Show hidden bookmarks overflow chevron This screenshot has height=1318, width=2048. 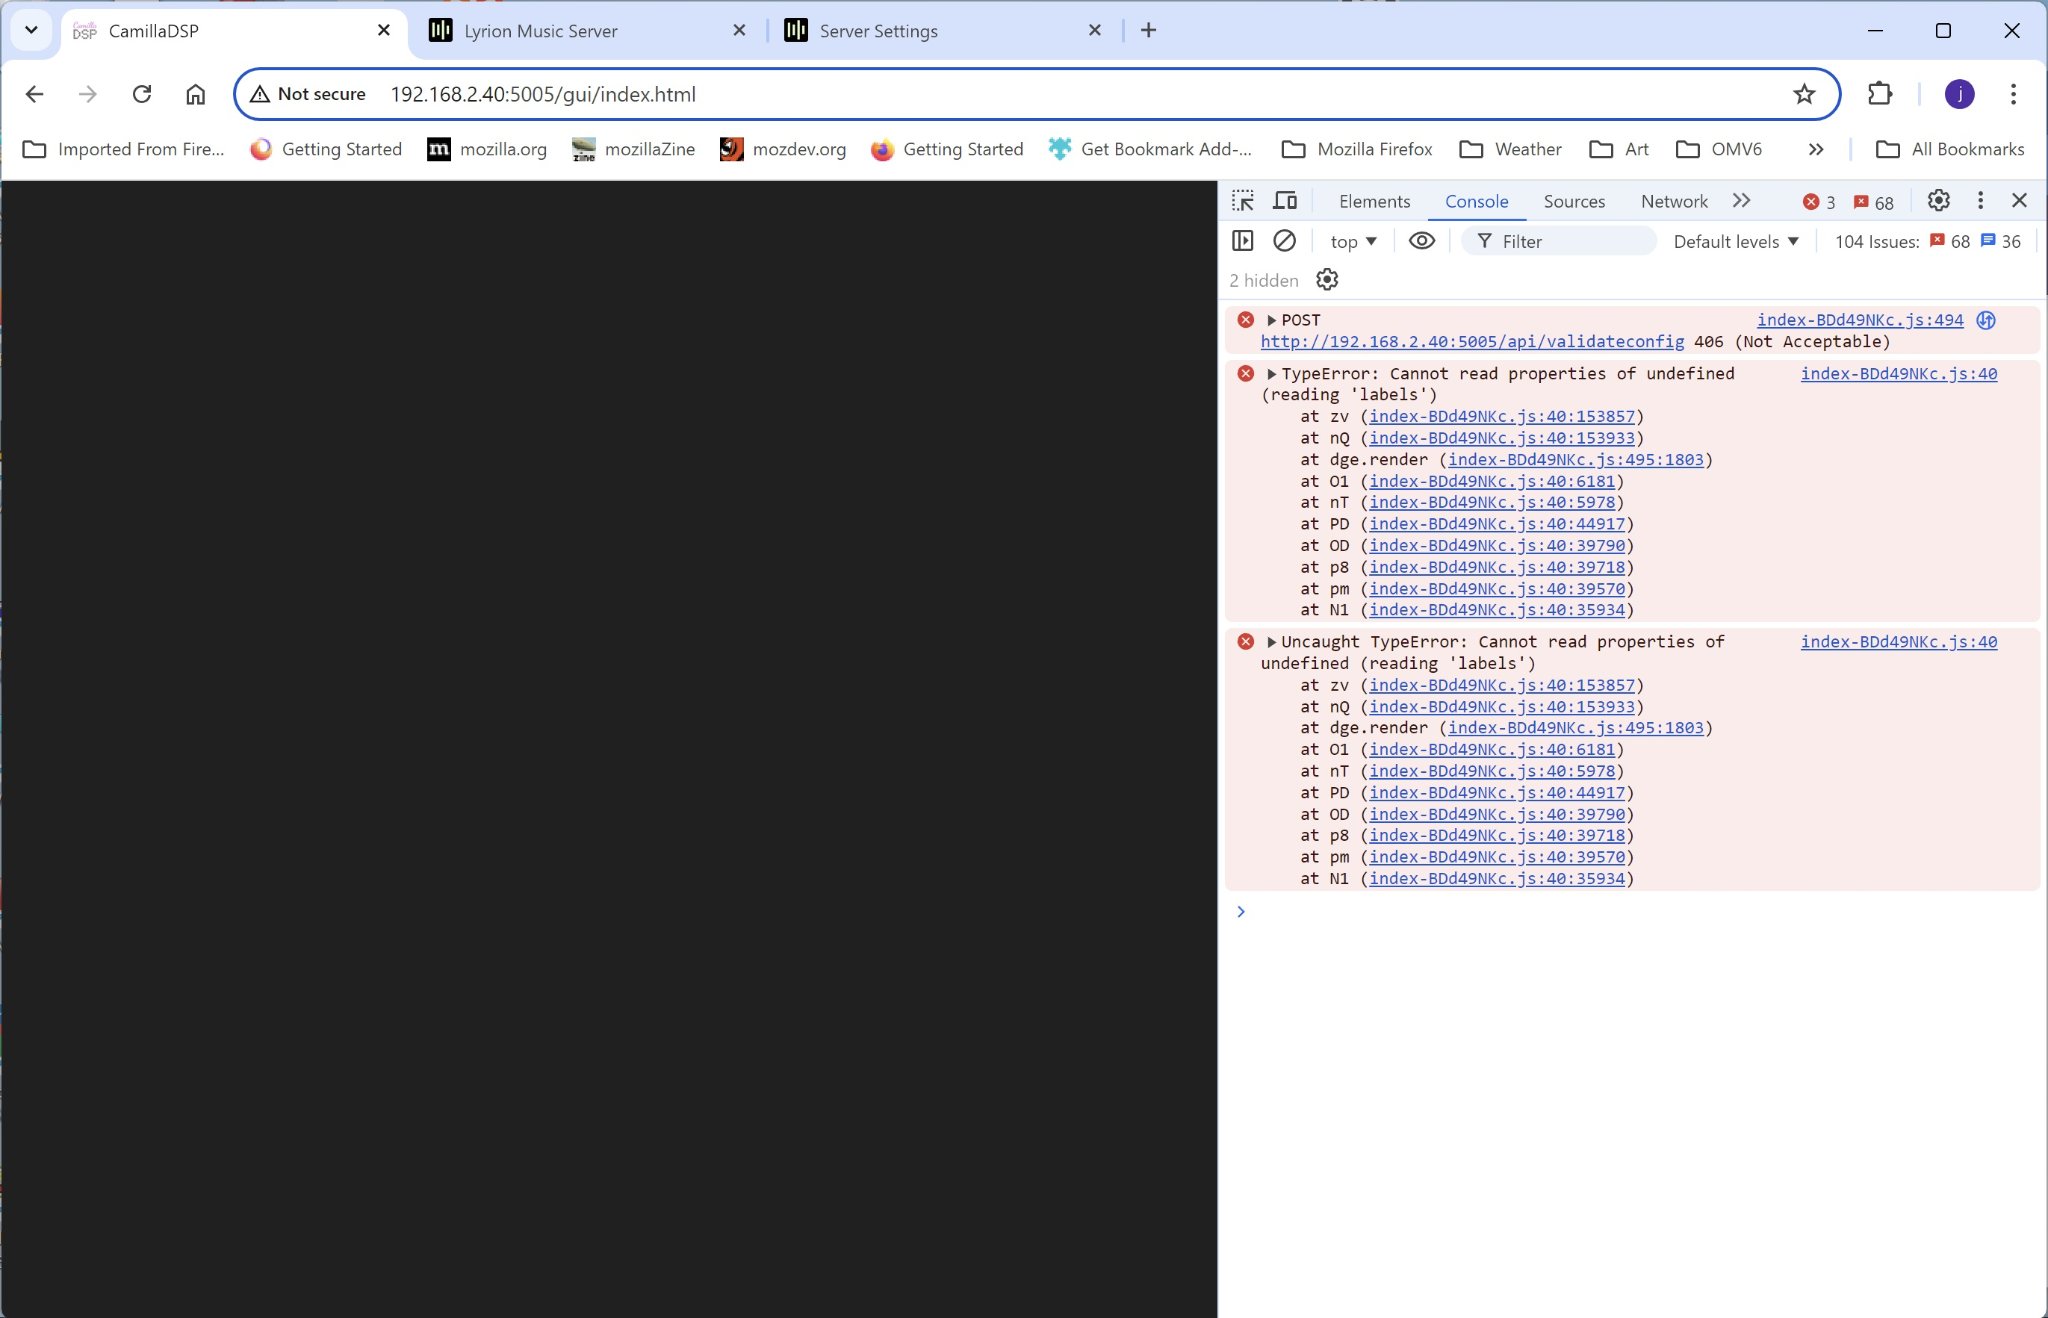point(1816,149)
